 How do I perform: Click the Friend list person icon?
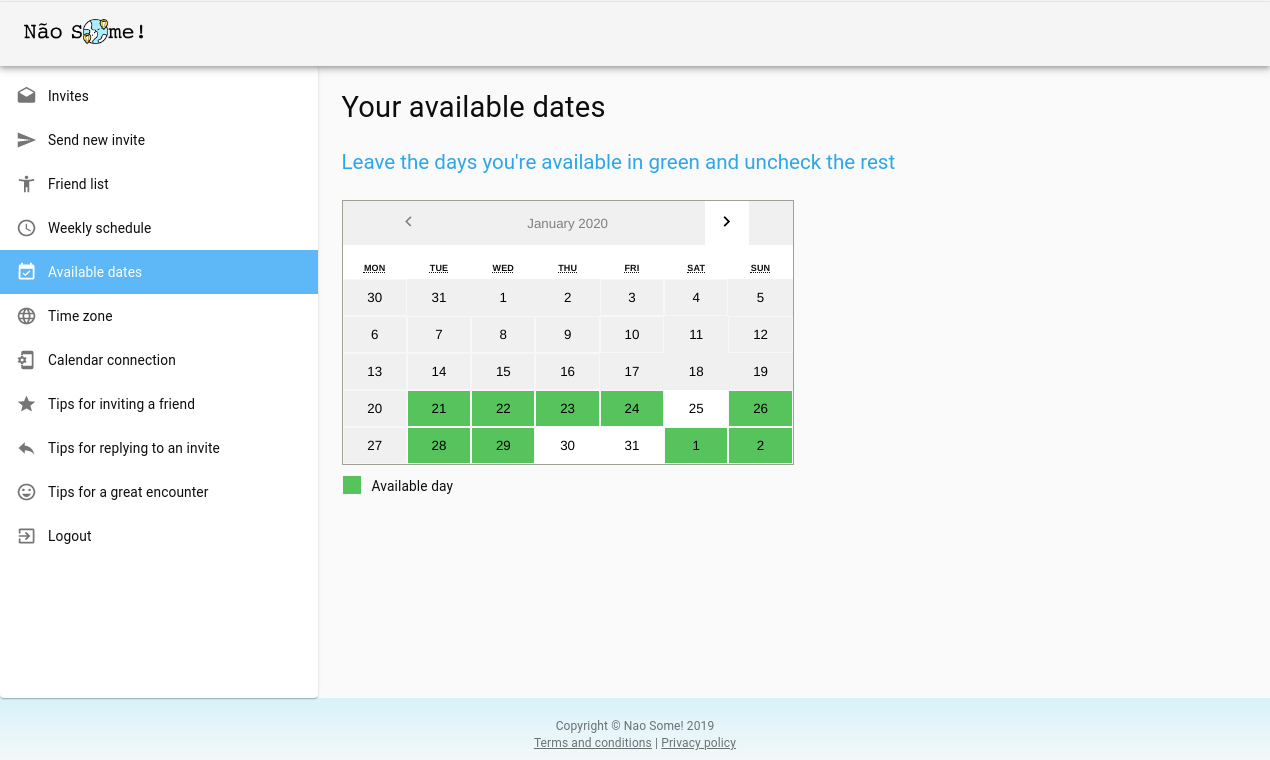[27, 184]
